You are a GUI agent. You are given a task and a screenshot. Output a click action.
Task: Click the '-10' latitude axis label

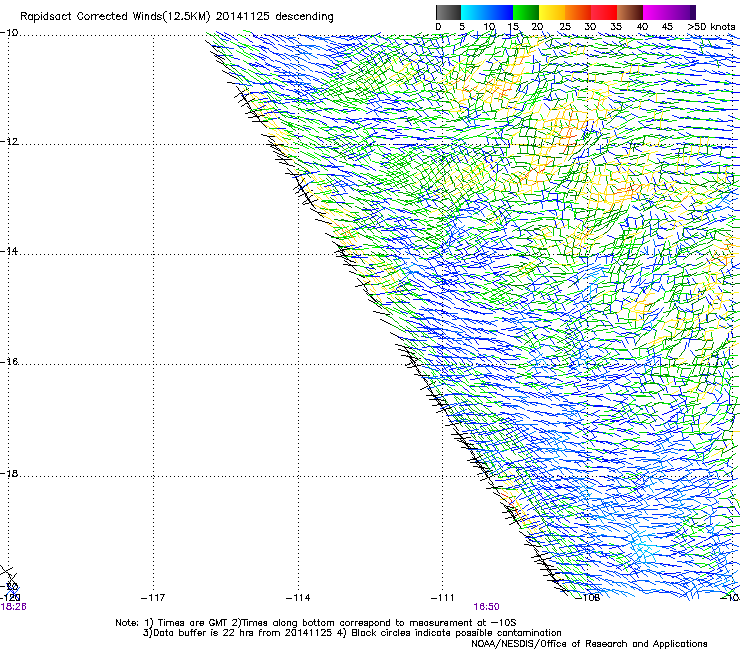coord(9,33)
